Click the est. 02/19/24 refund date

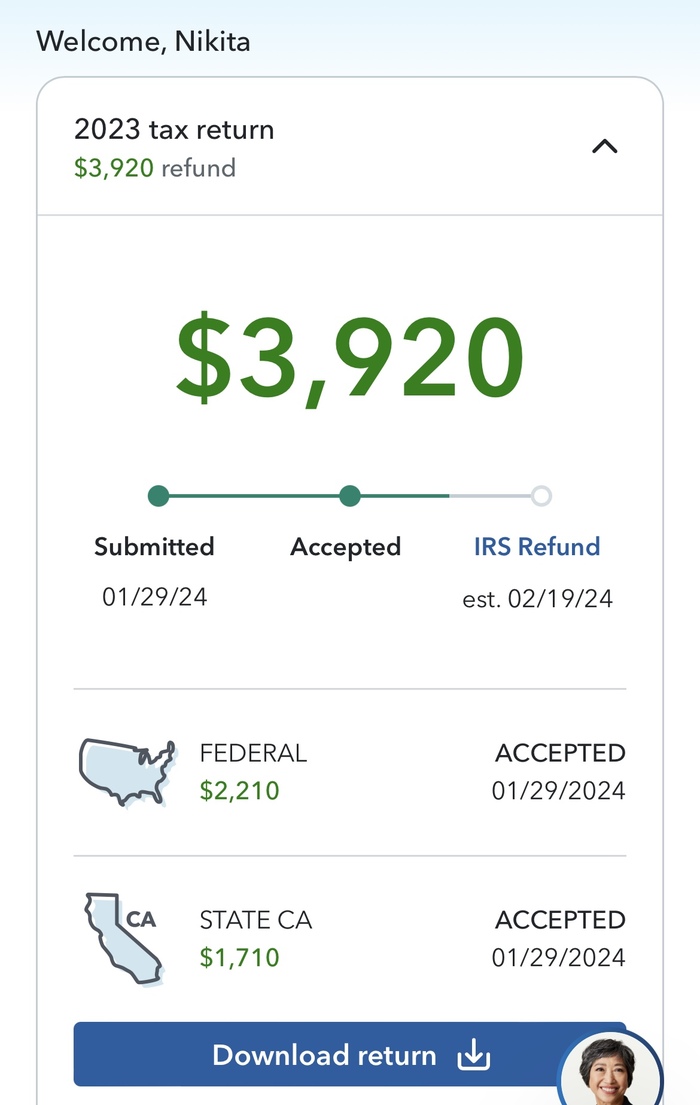(537, 599)
